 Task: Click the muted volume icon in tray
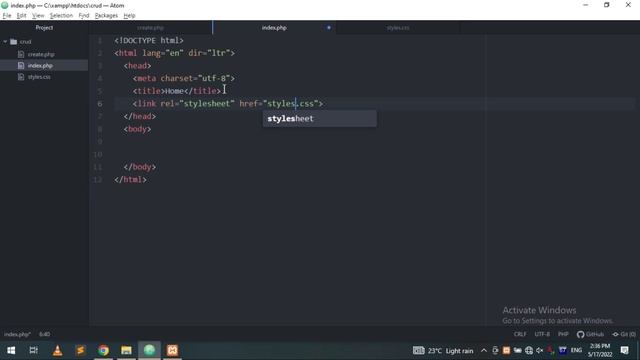[x=540, y=351]
